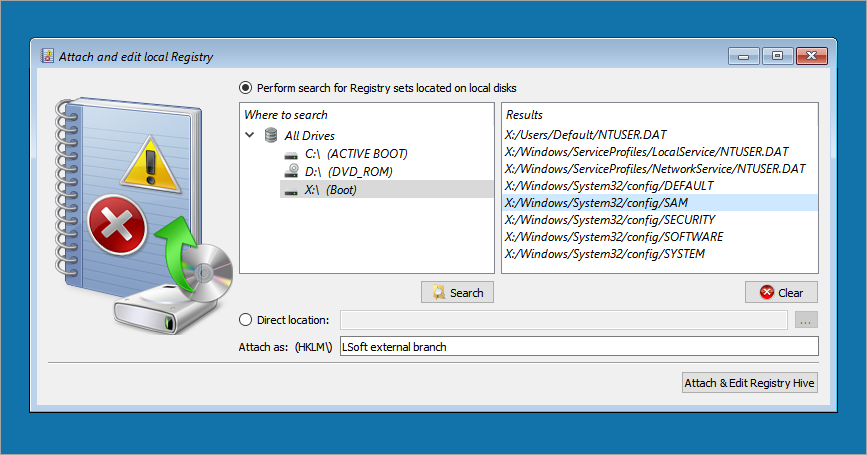Click the All Drives database icon
867x455 pixels.
pyautogui.click(x=271, y=135)
